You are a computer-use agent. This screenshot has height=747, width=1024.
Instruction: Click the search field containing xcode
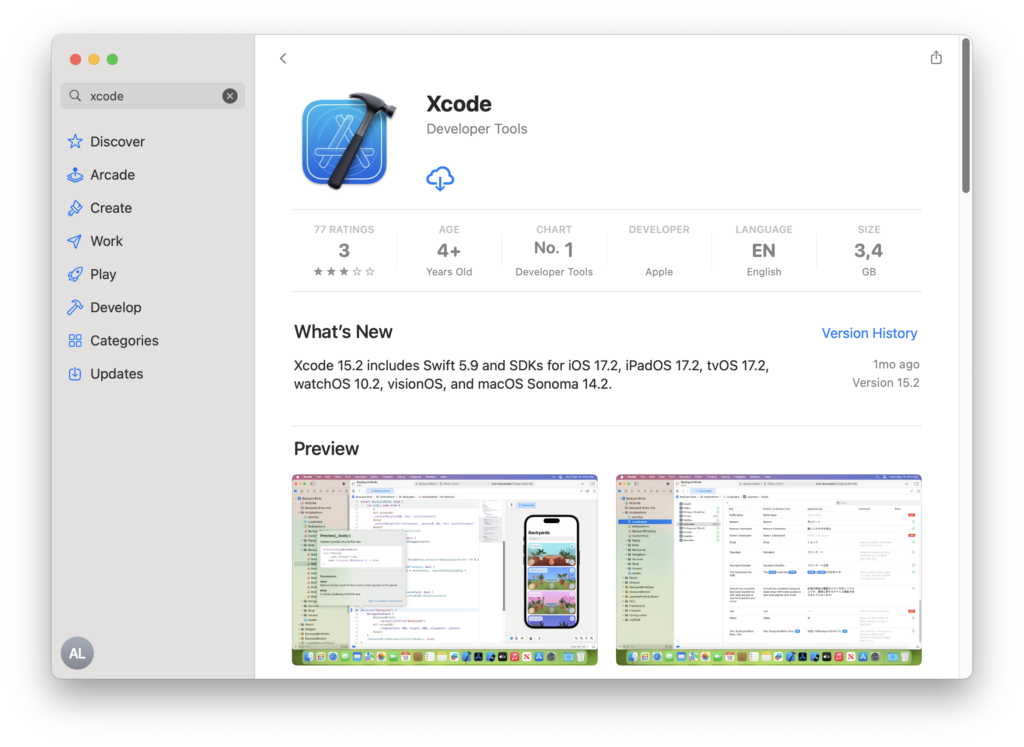(153, 96)
